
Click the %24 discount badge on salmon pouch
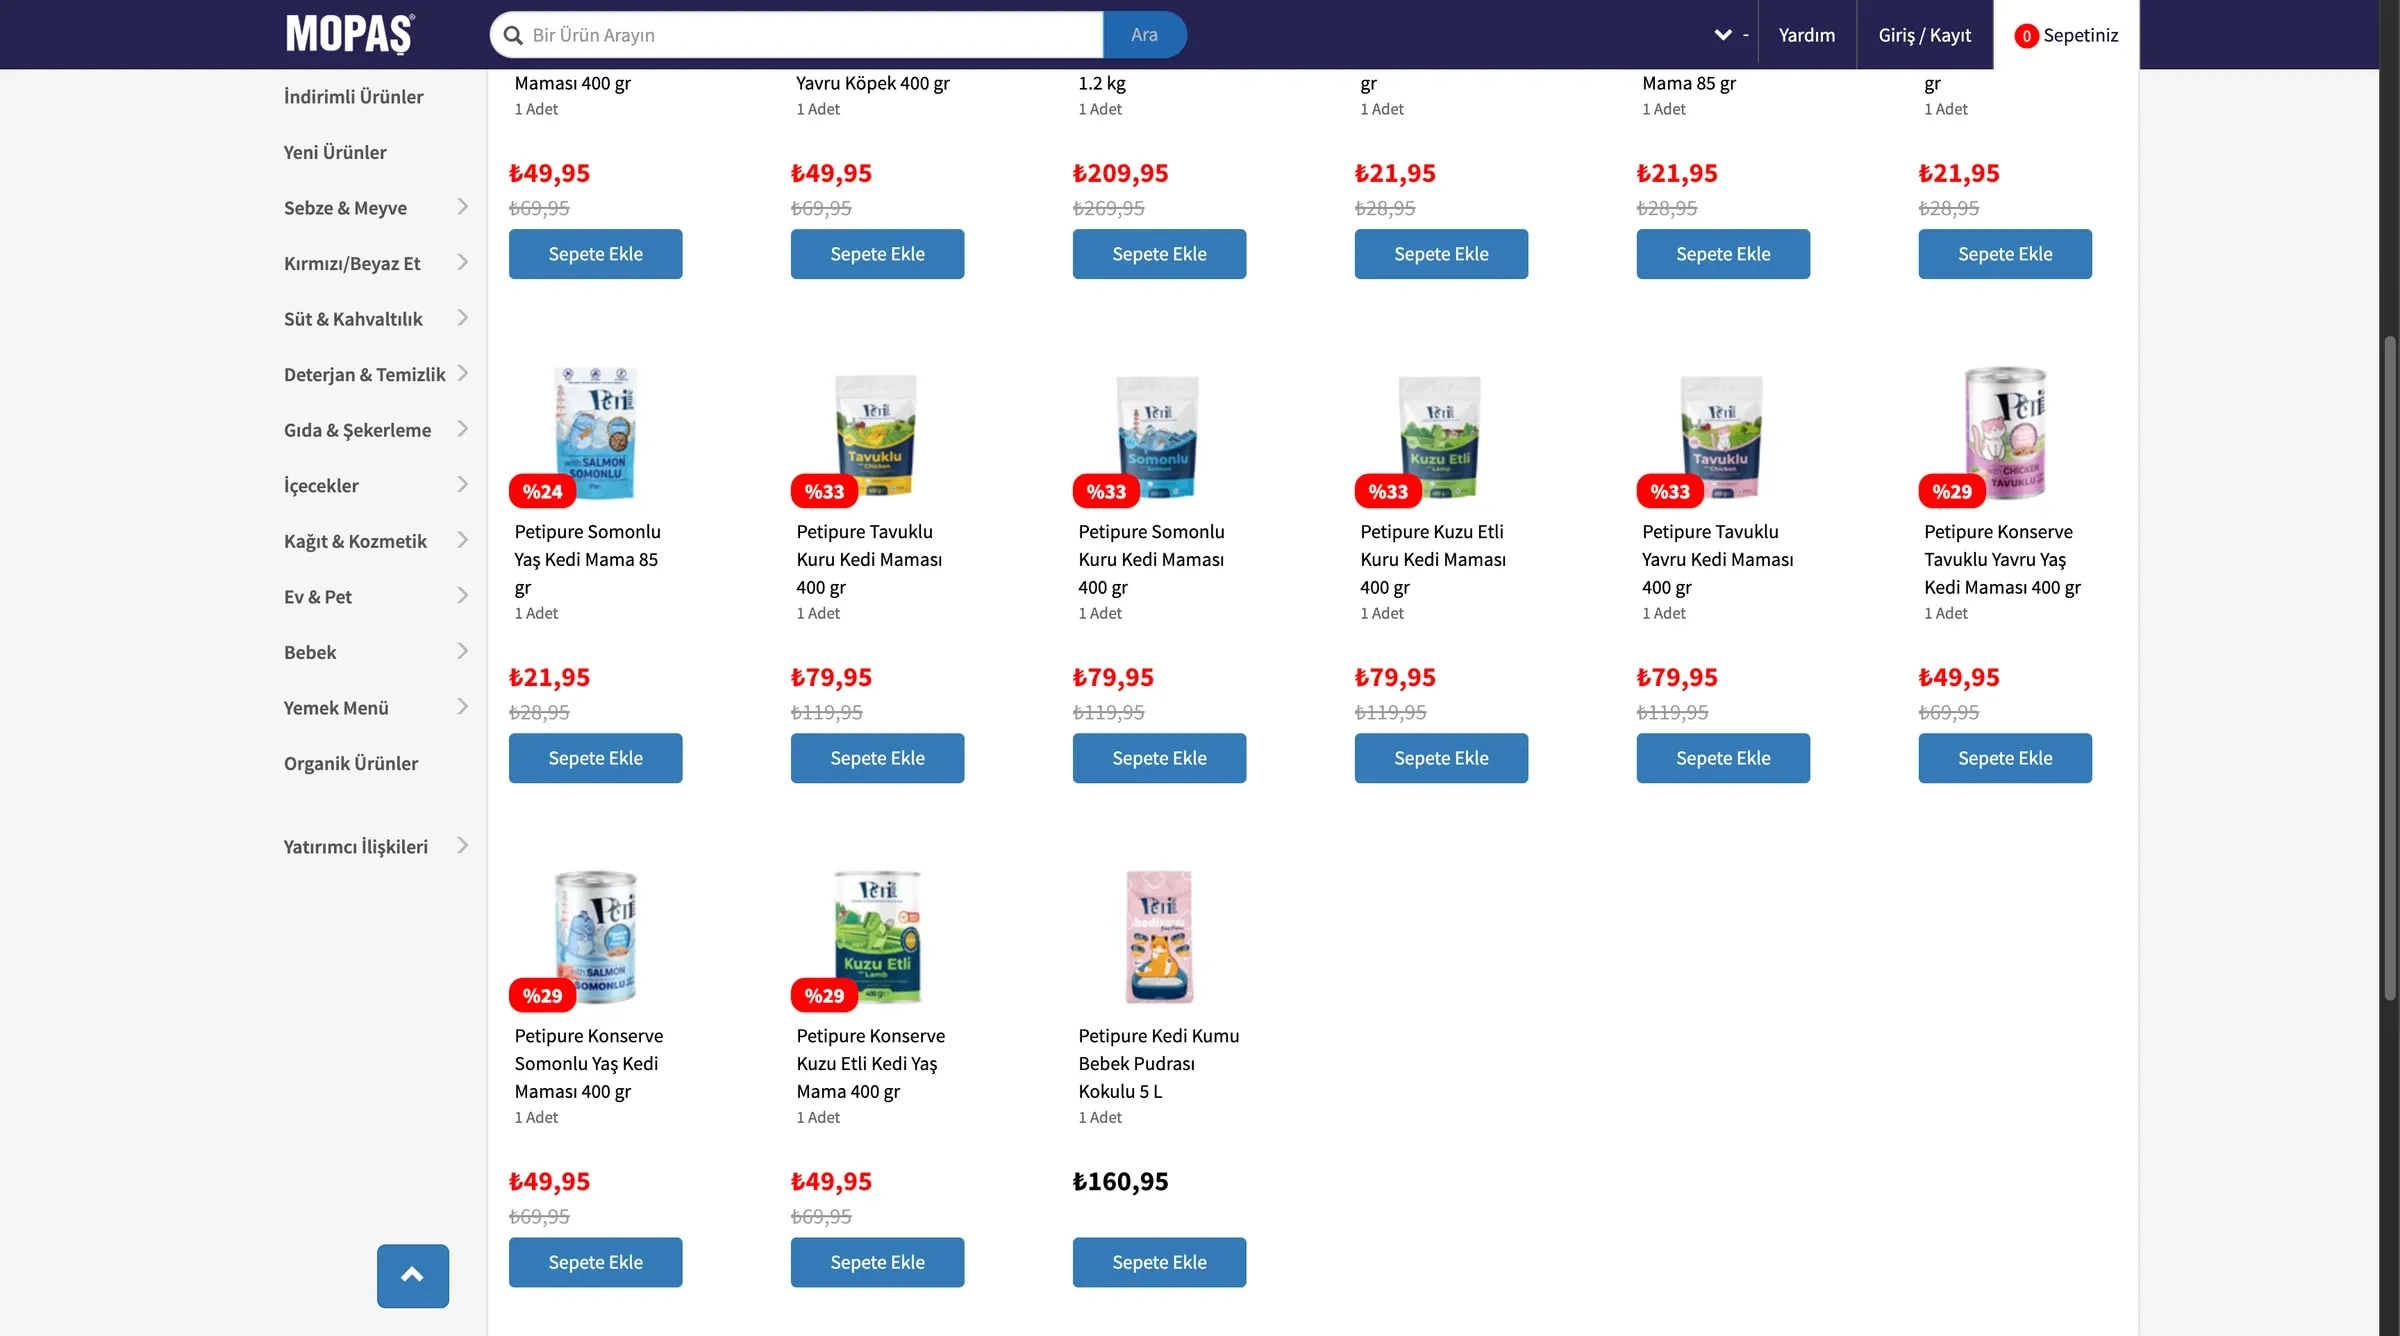542,491
